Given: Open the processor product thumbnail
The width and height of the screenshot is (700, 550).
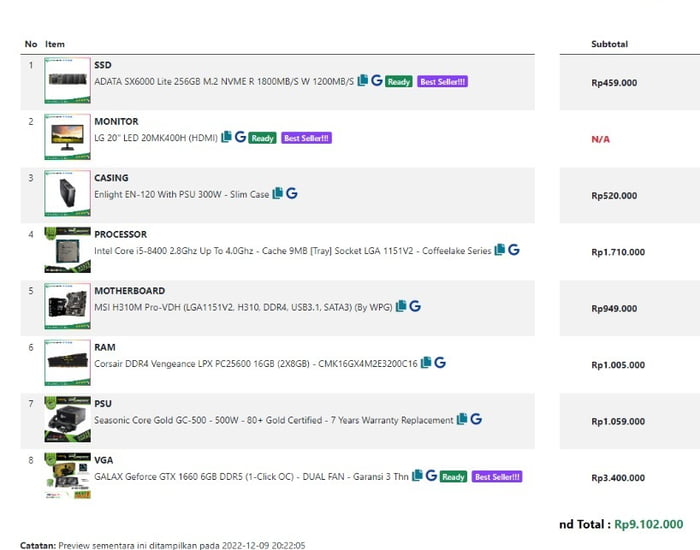Looking at the screenshot, I should 67,250.
